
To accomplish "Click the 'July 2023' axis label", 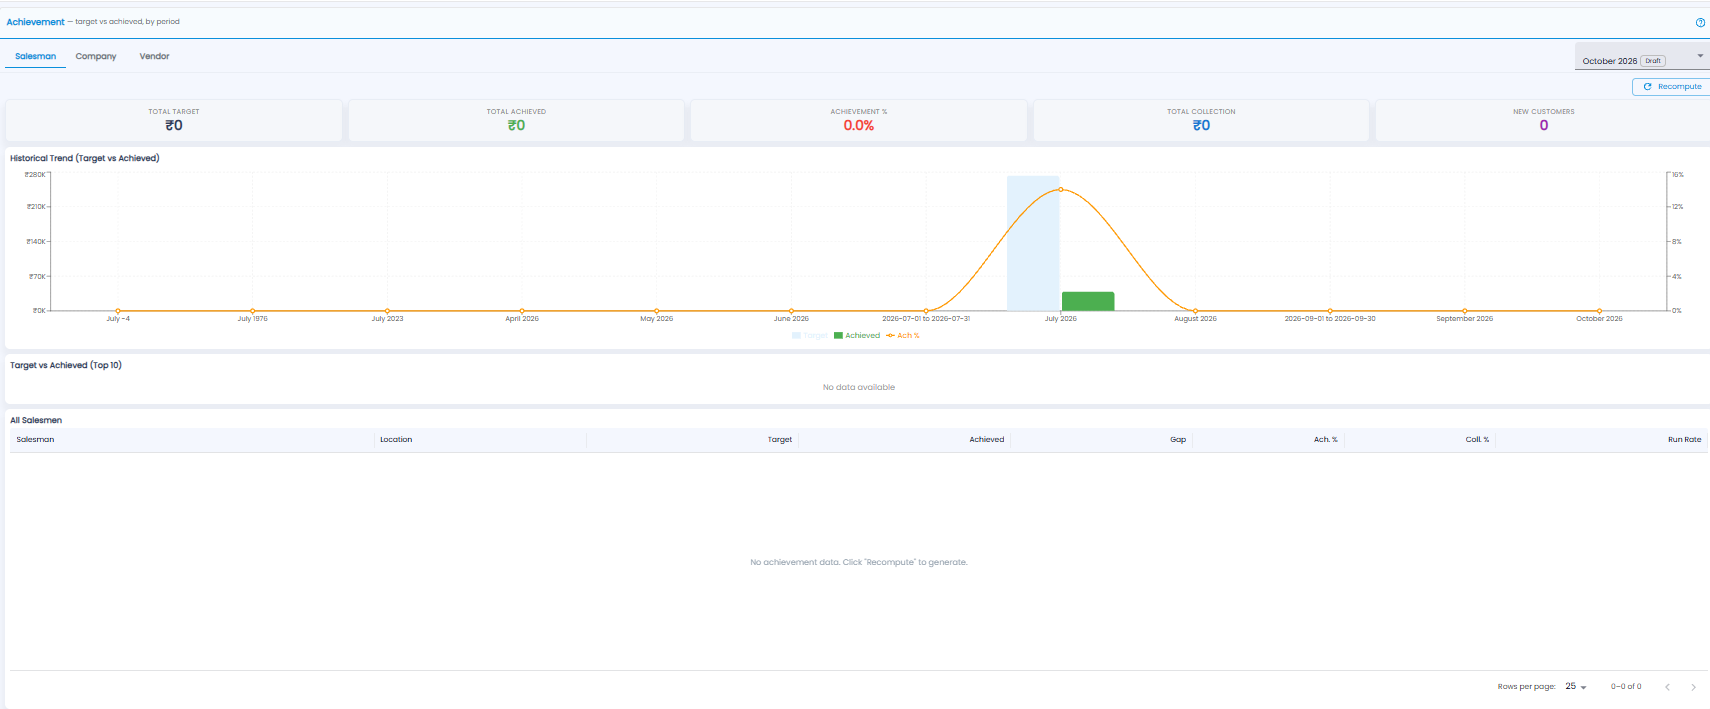I will [x=387, y=319].
